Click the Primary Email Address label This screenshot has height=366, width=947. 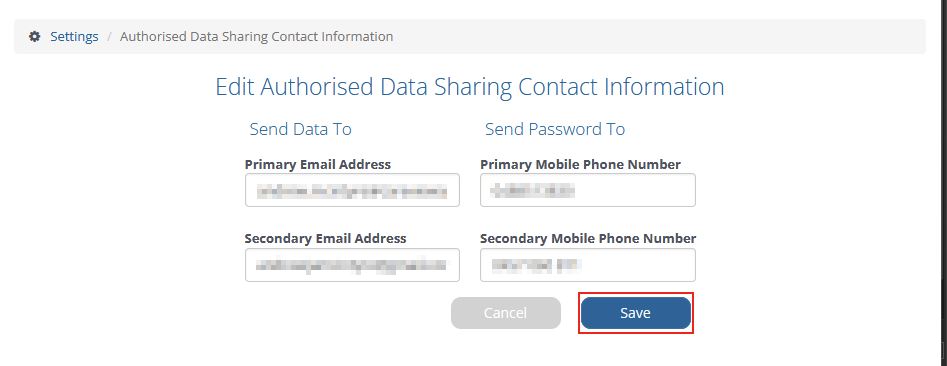(x=318, y=164)
